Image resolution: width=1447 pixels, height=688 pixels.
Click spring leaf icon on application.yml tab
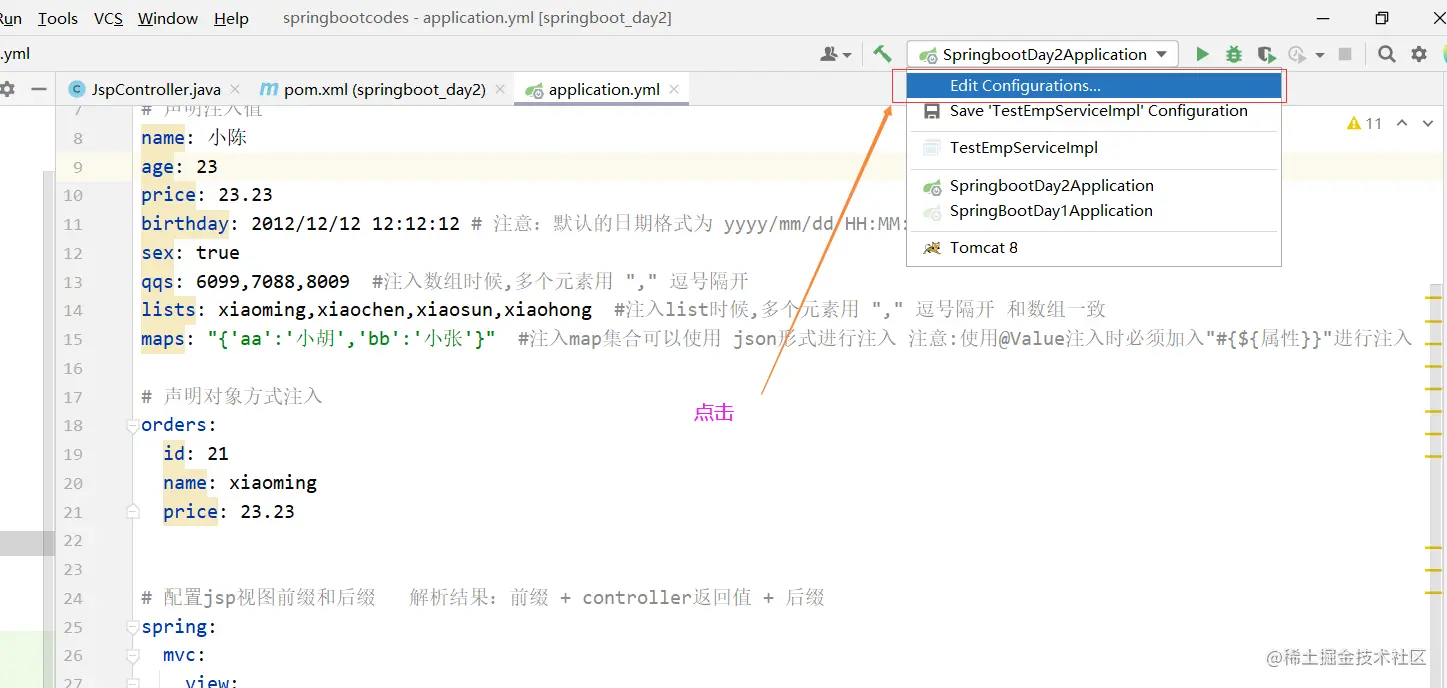(534, 90)
